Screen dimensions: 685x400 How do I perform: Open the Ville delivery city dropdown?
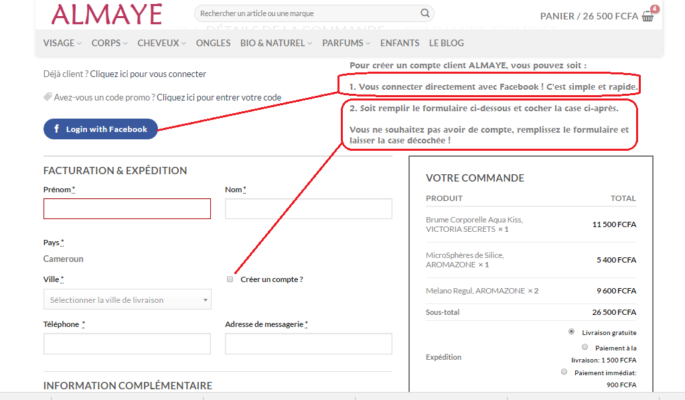127,300
